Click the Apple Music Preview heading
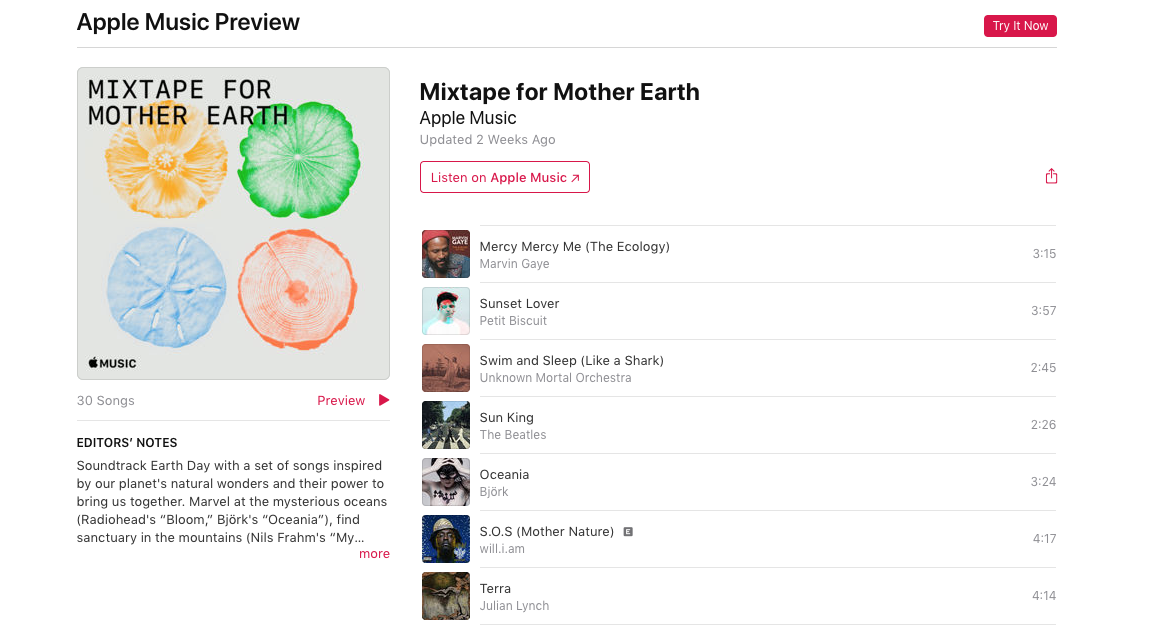The width and height of the screenshot is (1172, 629). 188,22
